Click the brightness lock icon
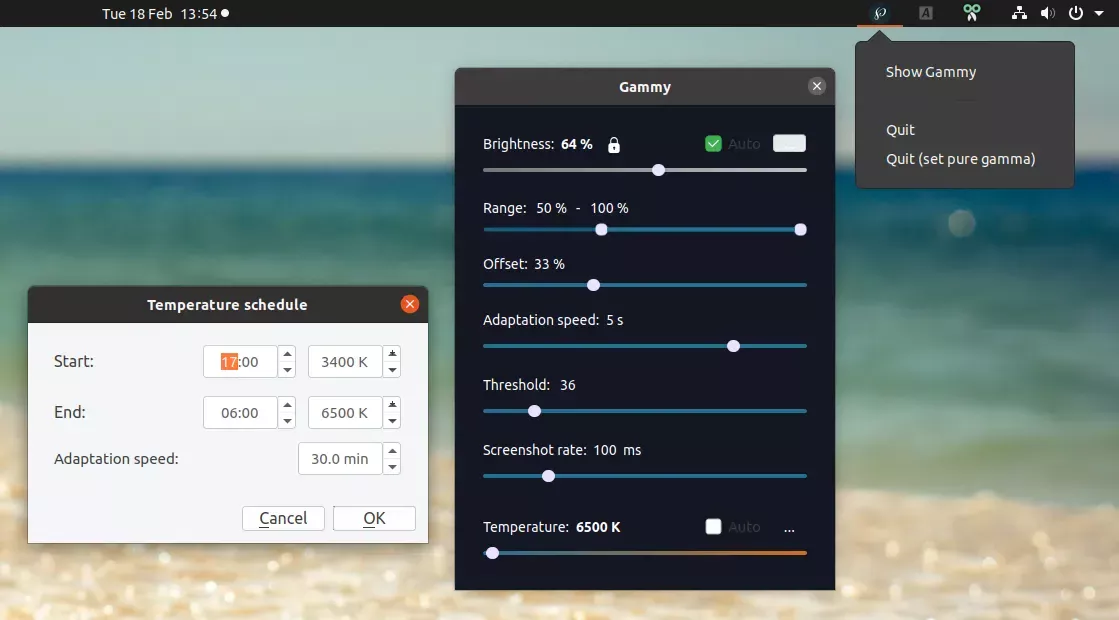 (x=613, y=144)
